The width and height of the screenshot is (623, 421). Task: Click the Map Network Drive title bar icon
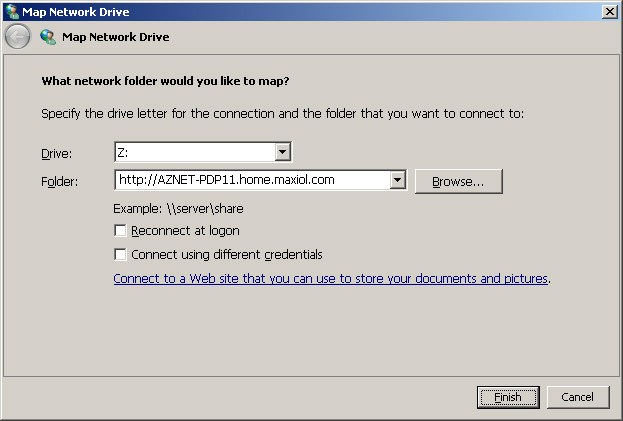[x=11, y=10]
